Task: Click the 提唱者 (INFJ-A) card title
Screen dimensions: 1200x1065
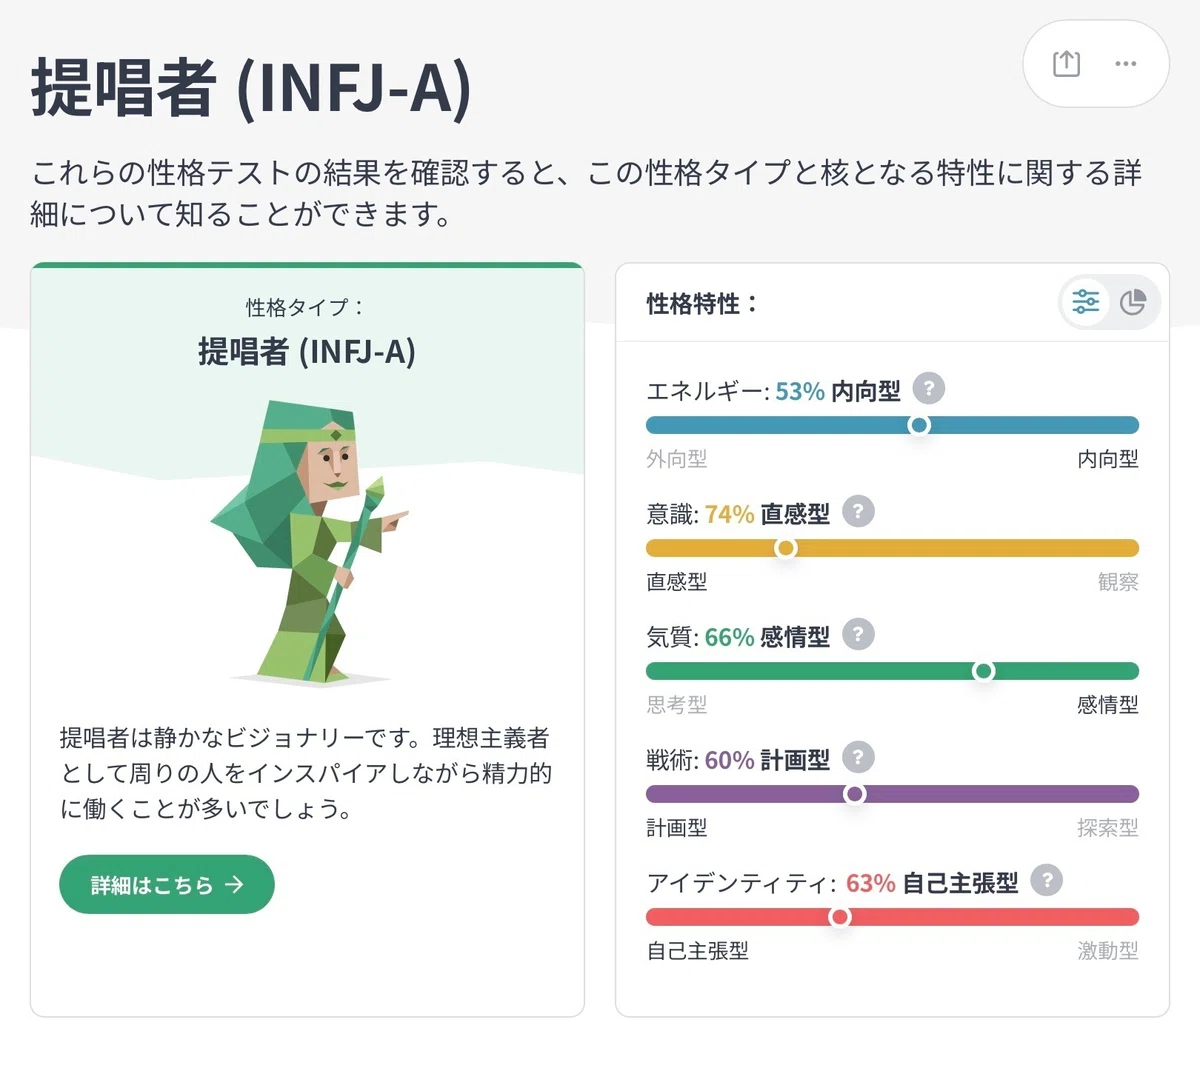Action: coord(307,352)
